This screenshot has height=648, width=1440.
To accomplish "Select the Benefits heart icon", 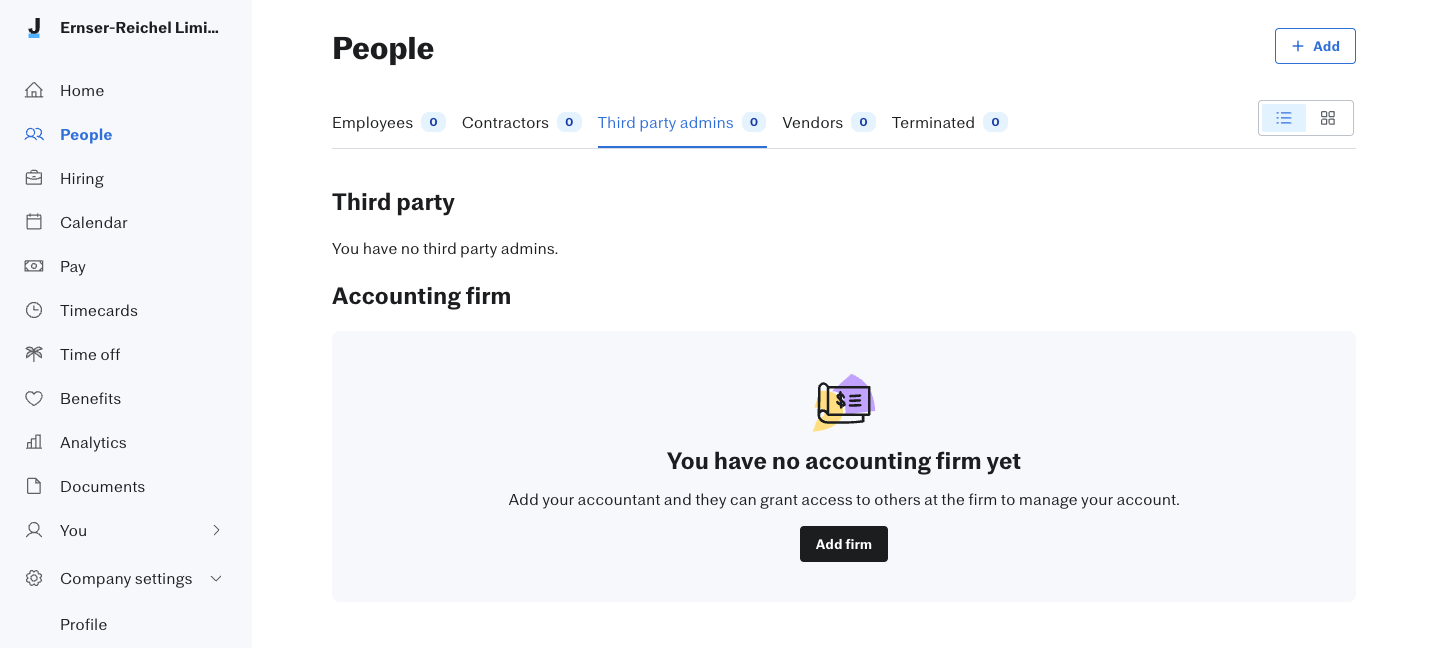I will (x=34, y=398).
